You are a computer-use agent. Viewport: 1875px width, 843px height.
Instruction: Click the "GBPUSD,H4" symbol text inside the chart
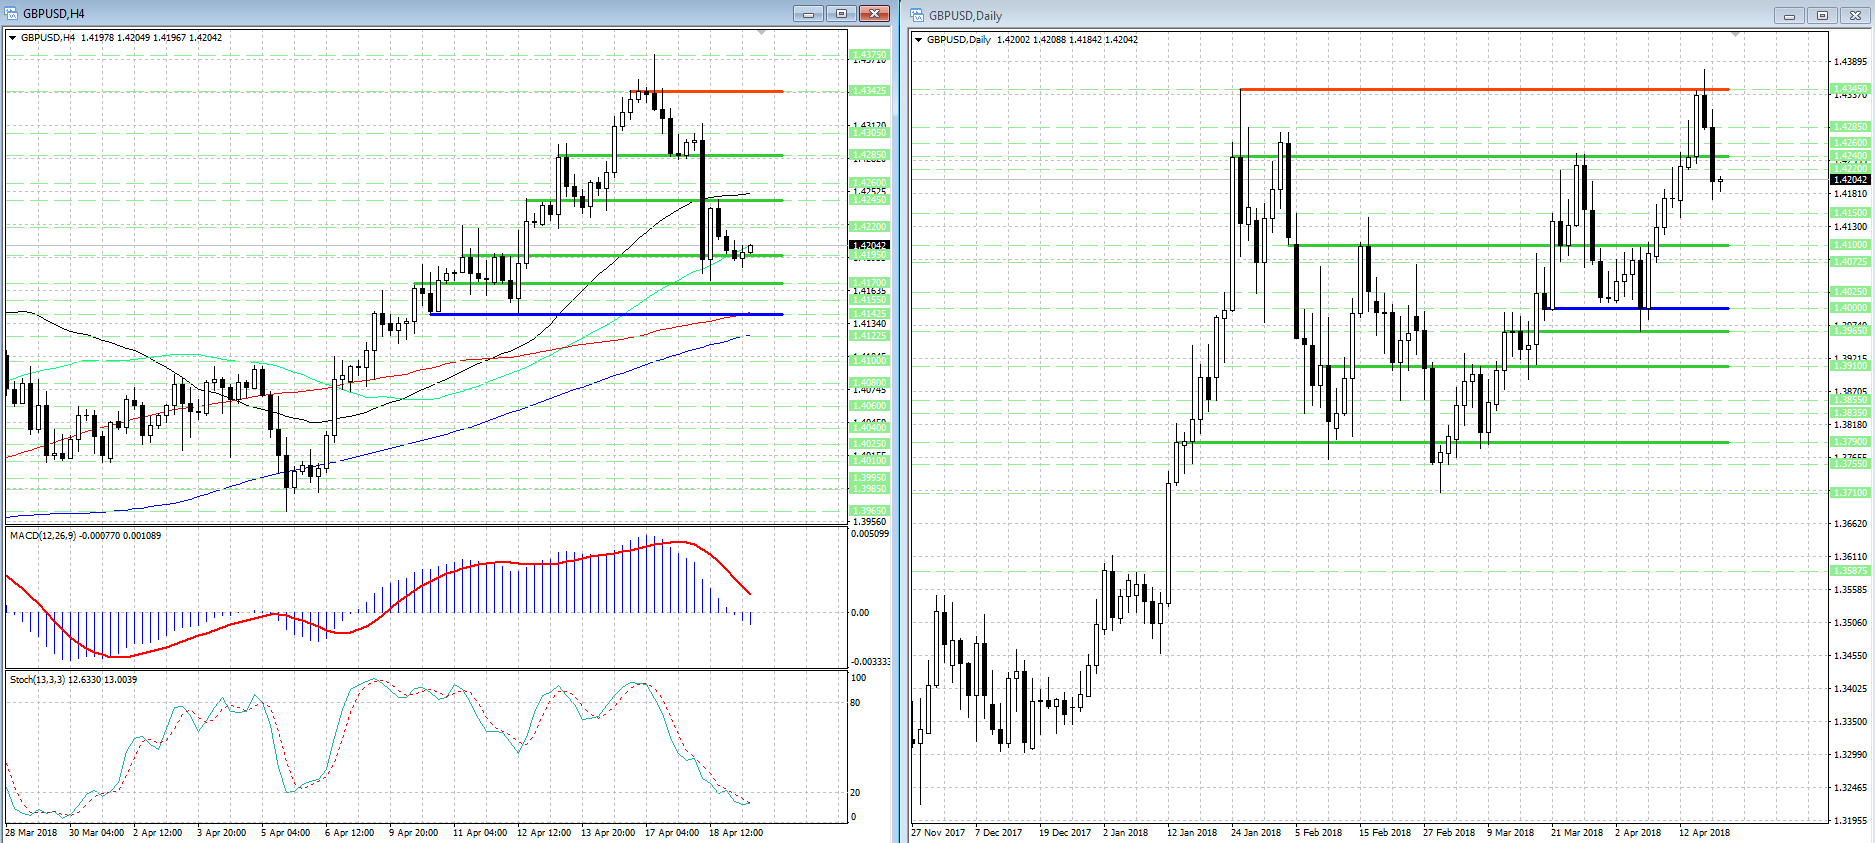[48, 38]
